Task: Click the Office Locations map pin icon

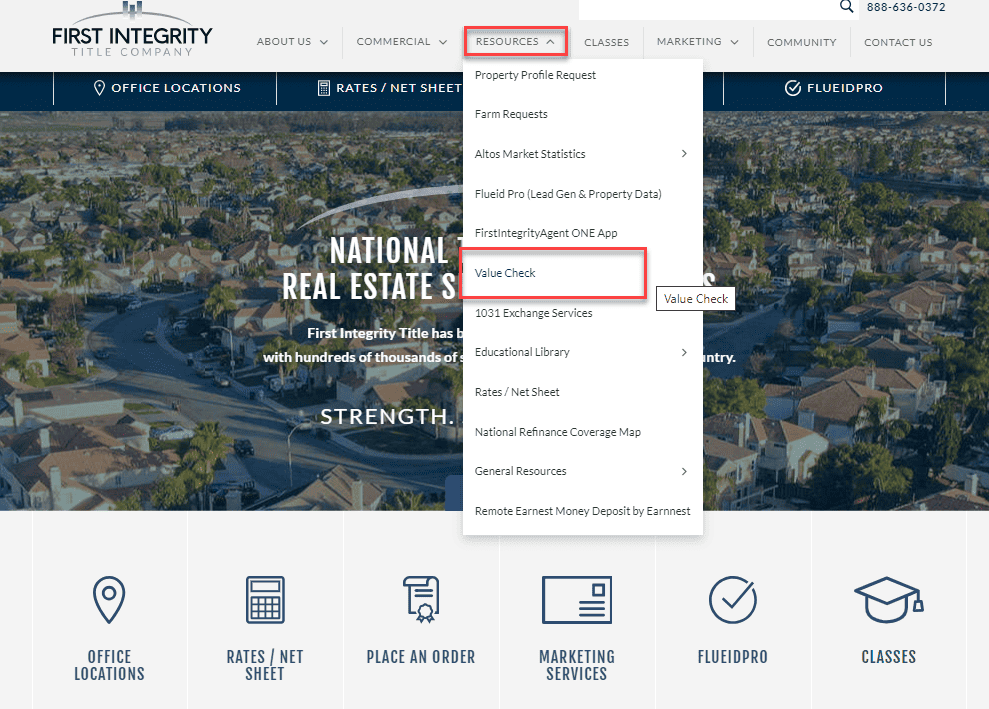Action: click(x=109, y=600)
